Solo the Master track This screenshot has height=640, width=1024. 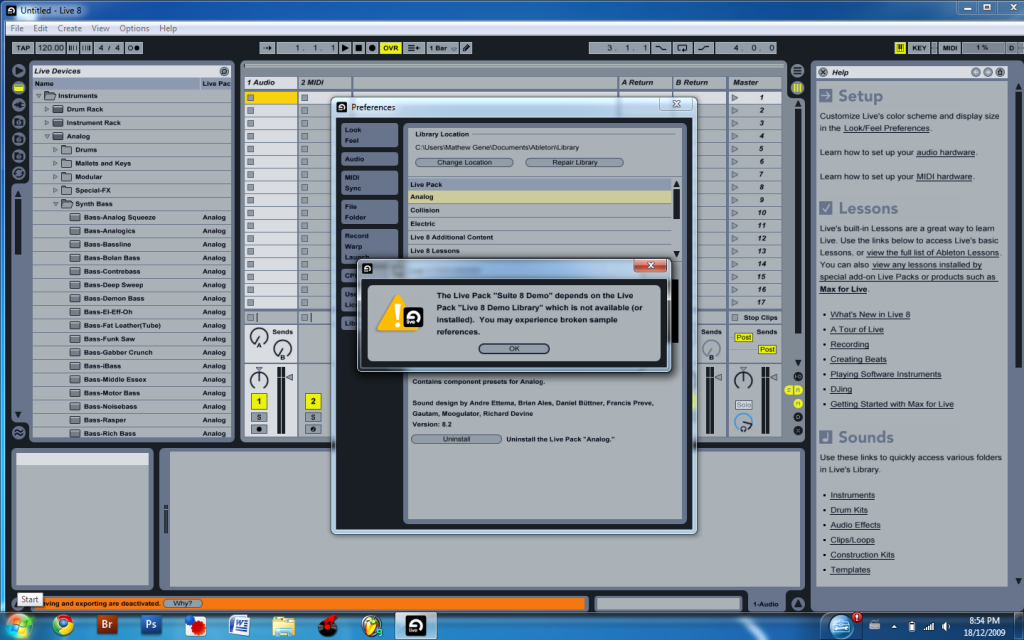(x=744, y=405)
